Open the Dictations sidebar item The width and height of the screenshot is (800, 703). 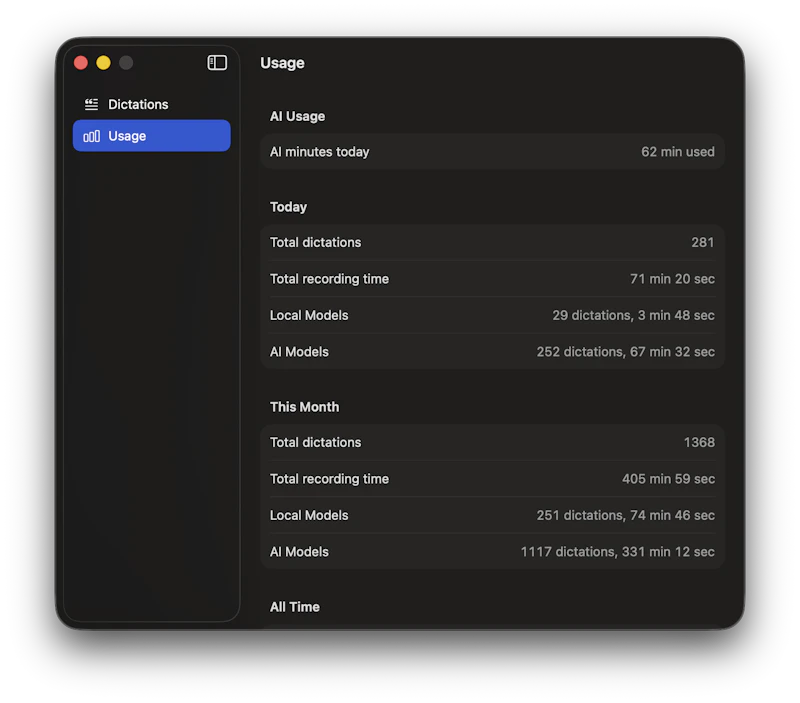[152, 105]
